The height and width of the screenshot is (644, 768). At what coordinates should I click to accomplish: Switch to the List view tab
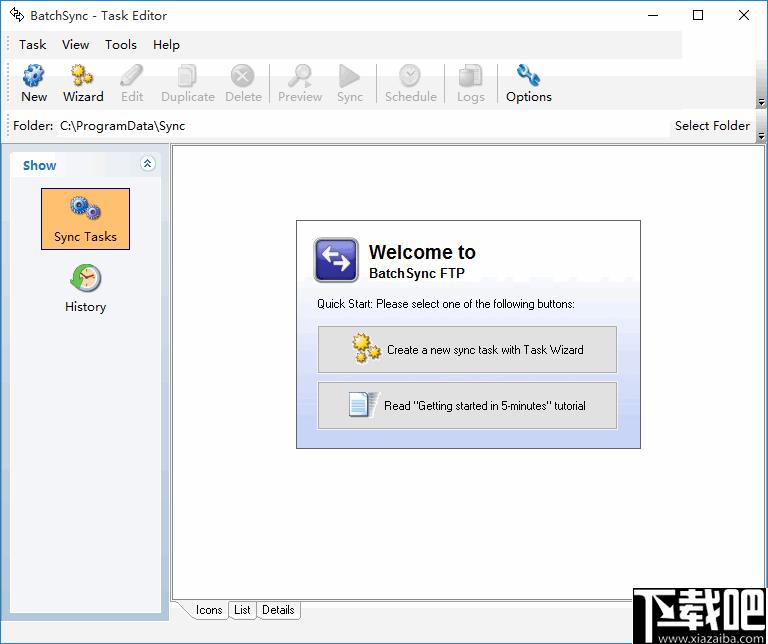click(242, 610)
